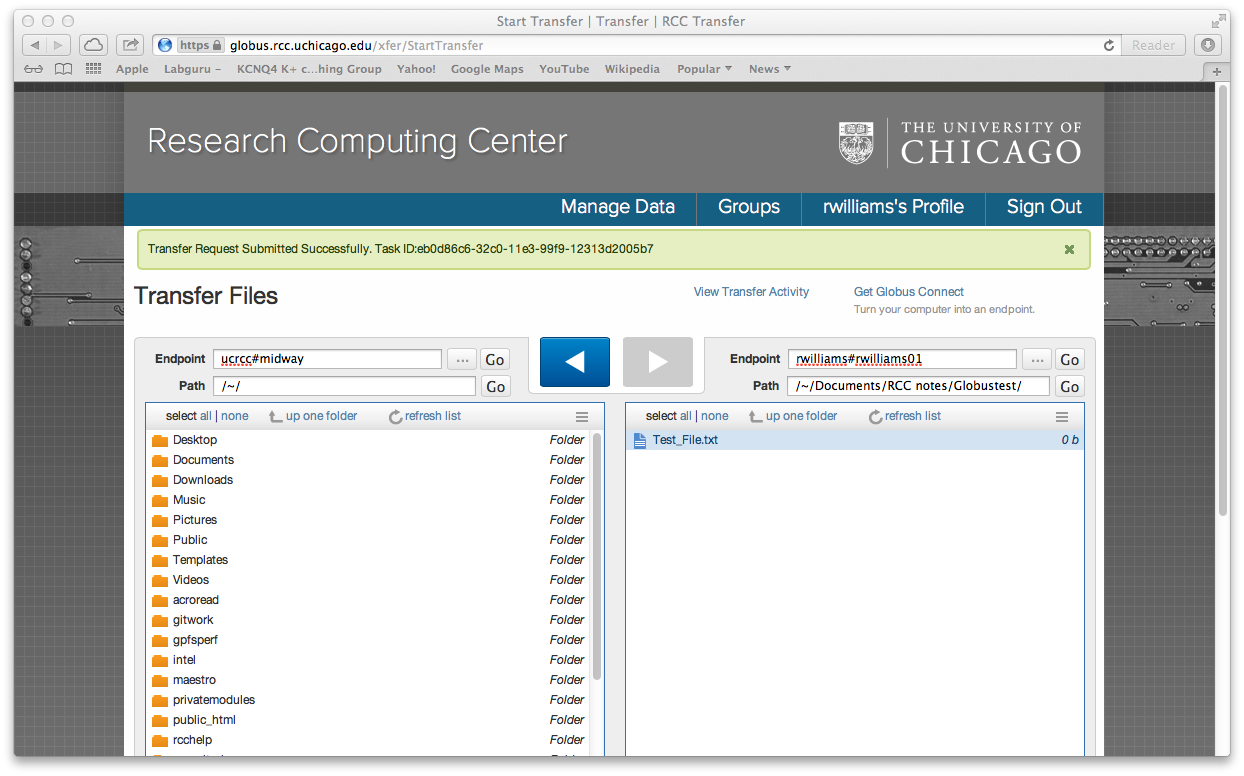
Task: Dismiss the transfer success message with X
Action: tap(1069, 249)
